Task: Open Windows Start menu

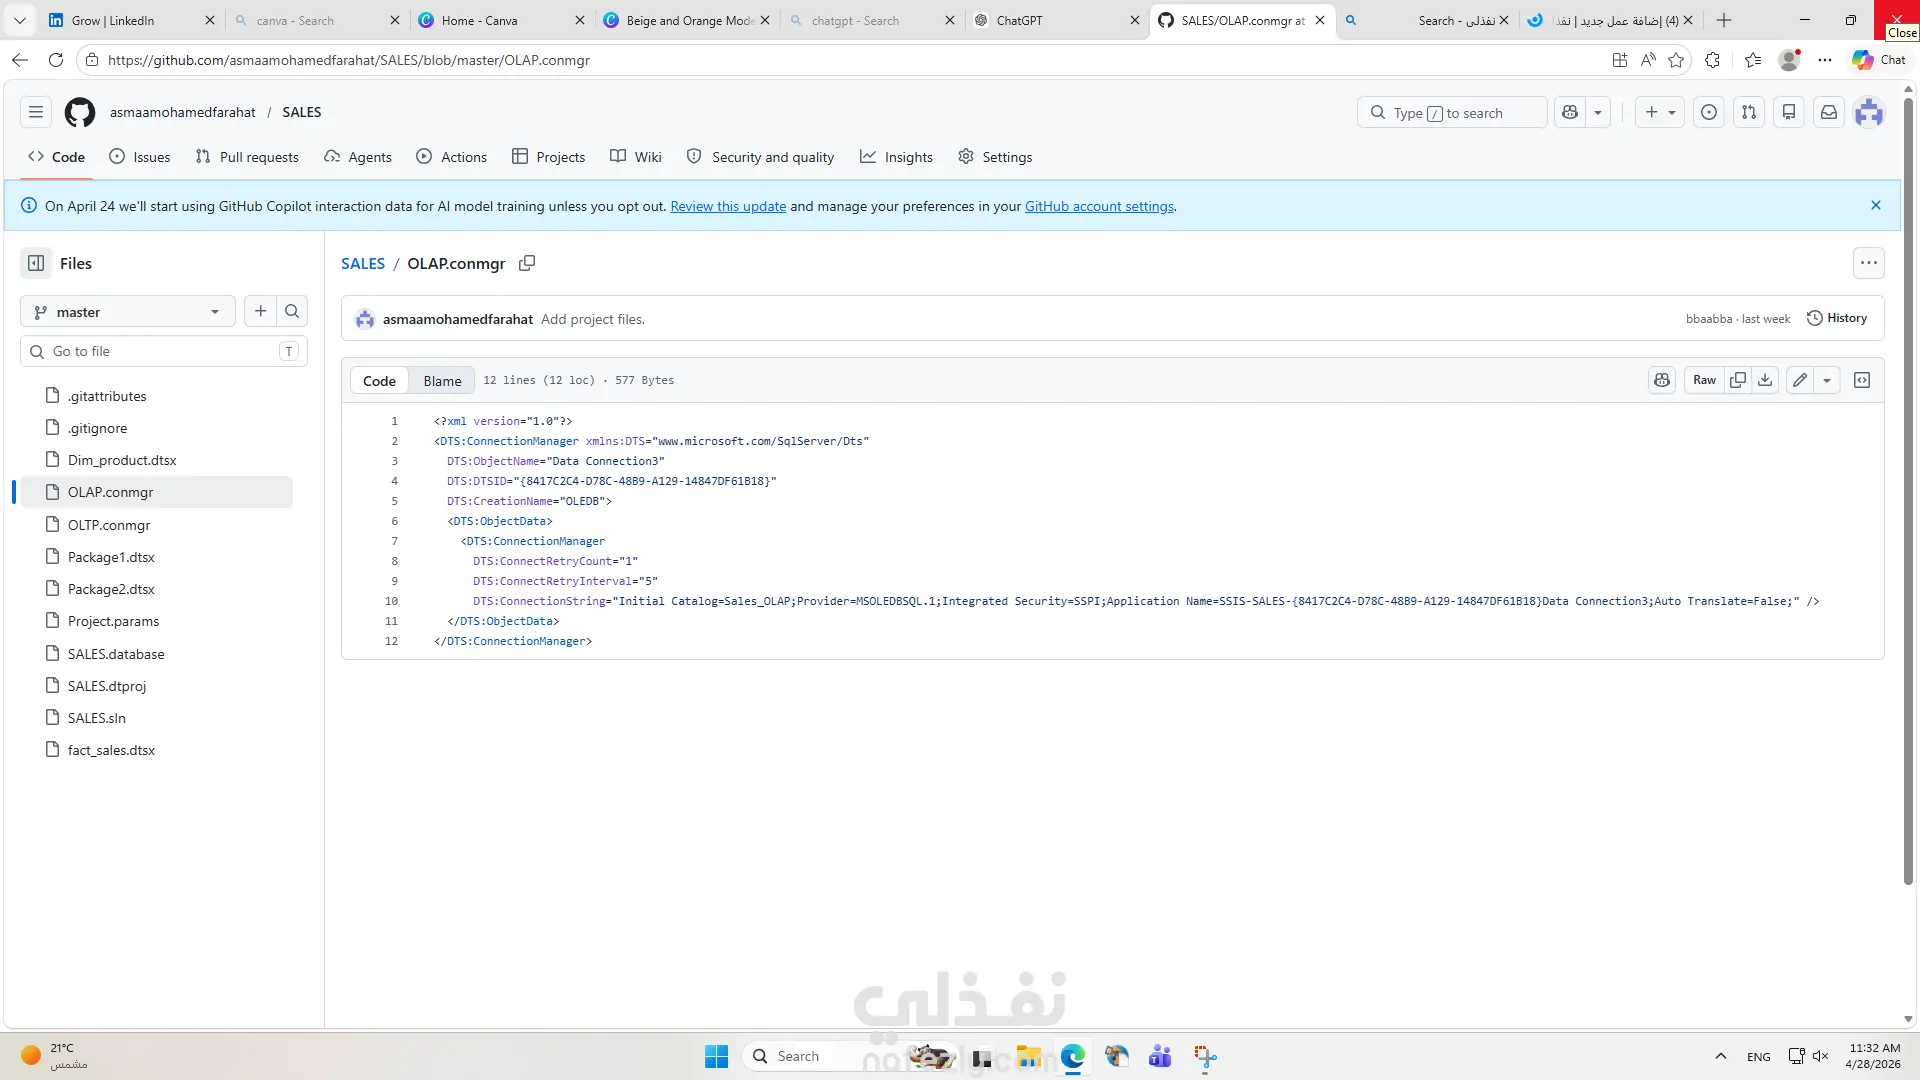Action: pyautogui.click(x=717, y=1056)
